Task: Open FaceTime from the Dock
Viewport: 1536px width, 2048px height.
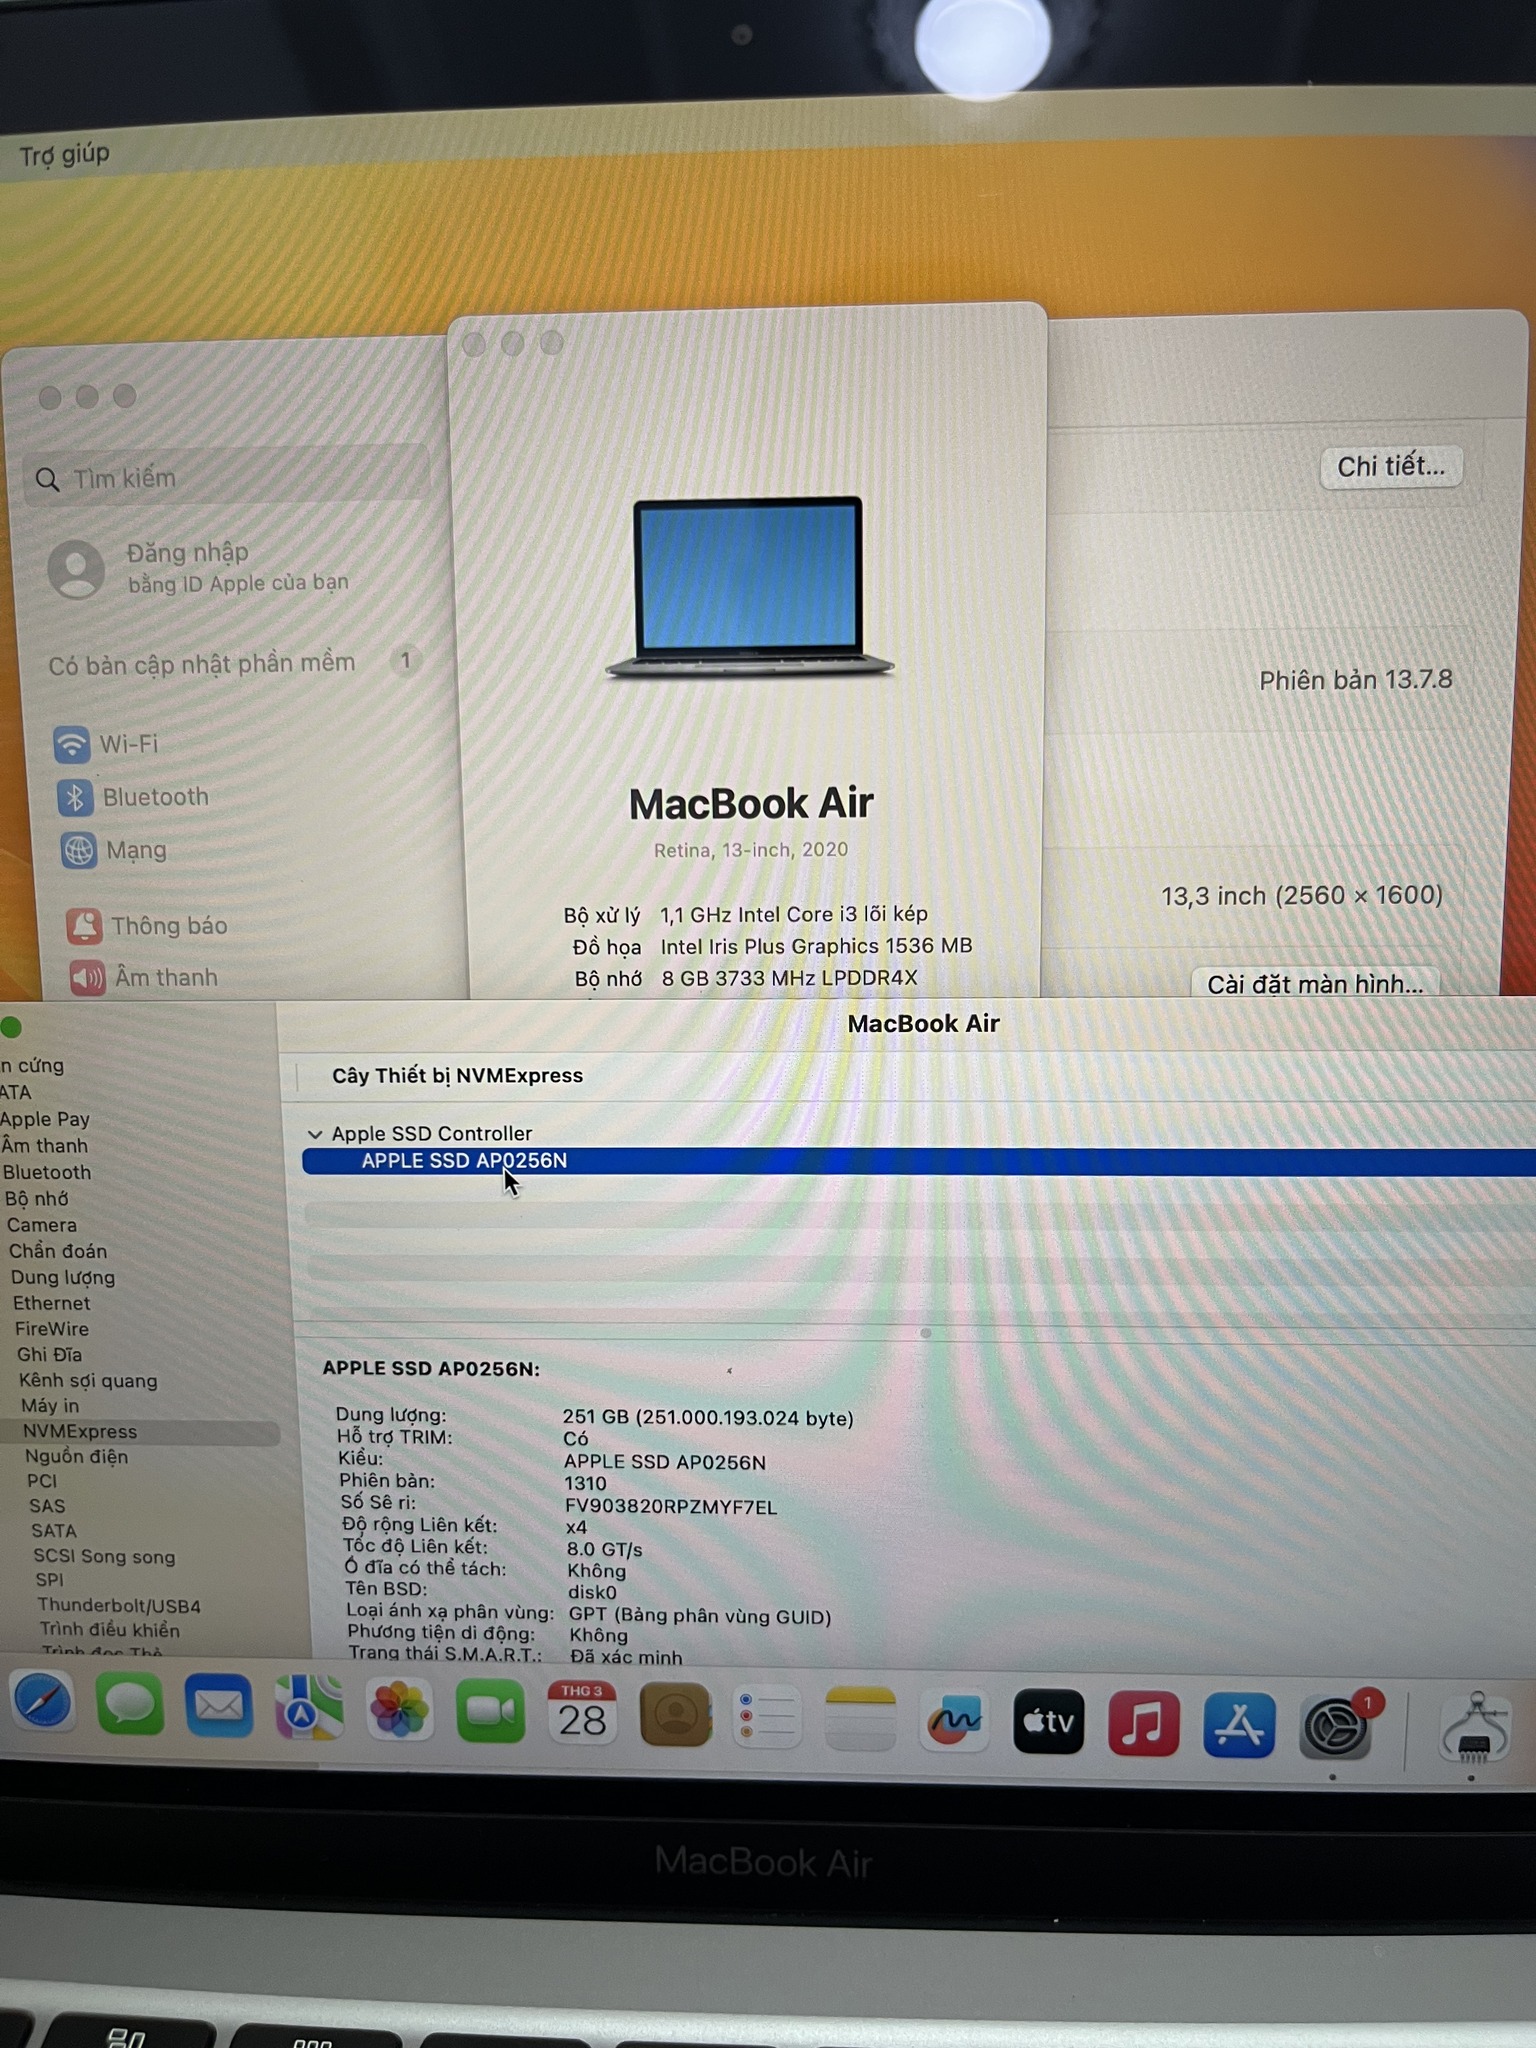Action: click(490, 1713)
